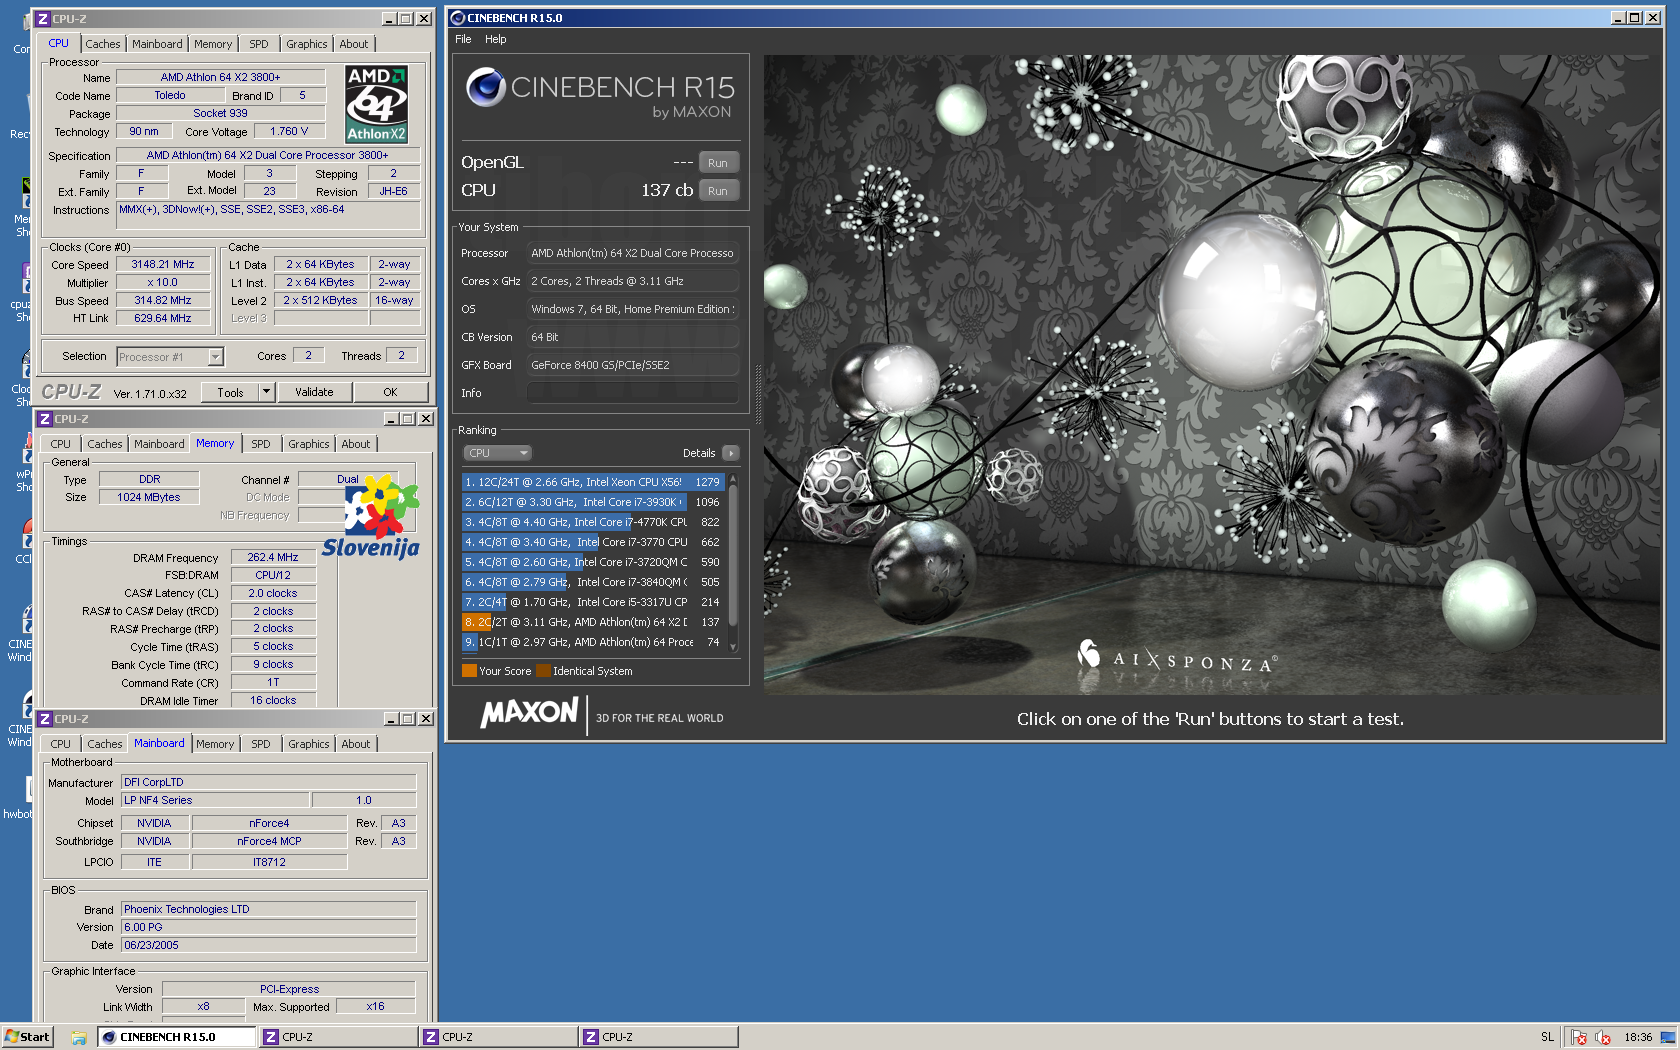Open the Processor #1 selection dropdown
Viewport: 1680px width, 1050px height.
tap(170, 357)
